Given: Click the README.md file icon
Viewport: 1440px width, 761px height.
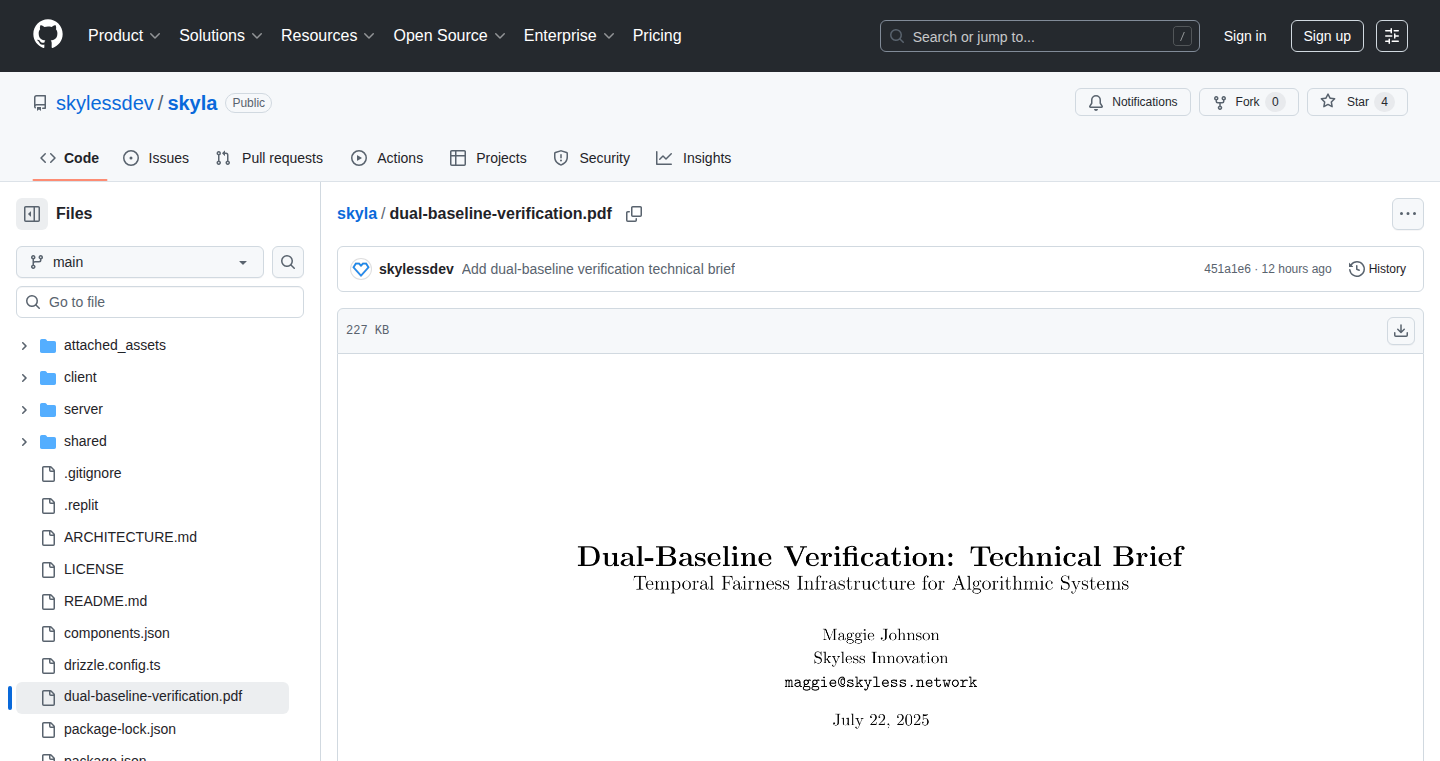Looking at the screenshot, I should pyautogui.click(x=48, y=601).
